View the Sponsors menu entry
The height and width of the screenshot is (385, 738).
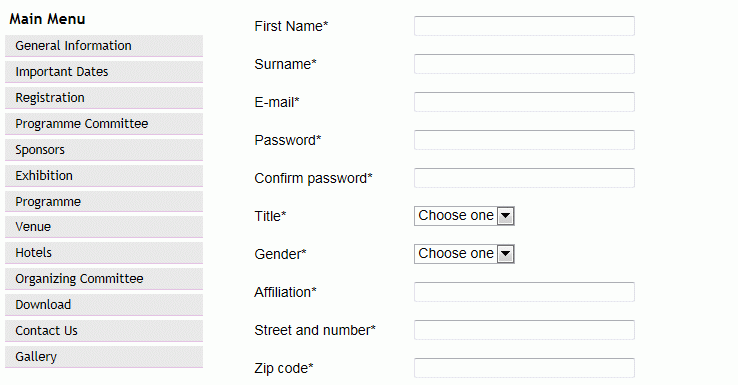click(104, 150)
